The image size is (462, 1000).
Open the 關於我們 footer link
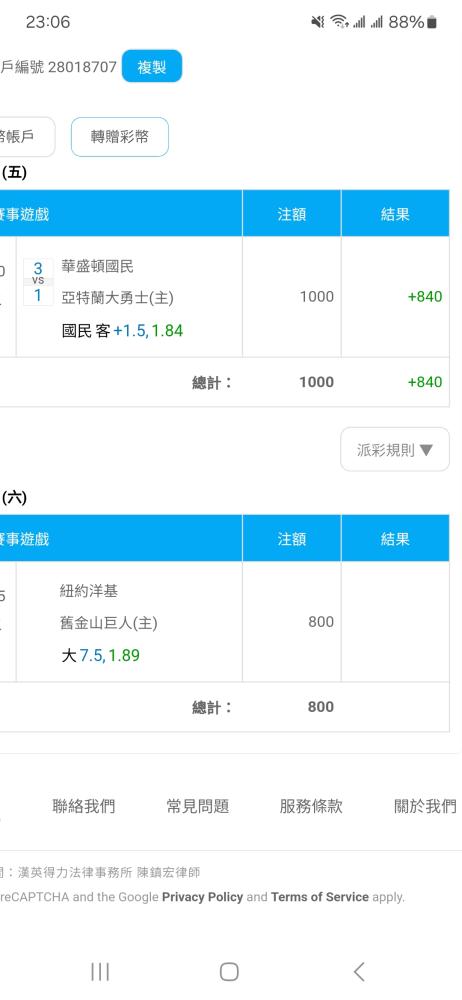pyautogui.click(x=425, y=806)
